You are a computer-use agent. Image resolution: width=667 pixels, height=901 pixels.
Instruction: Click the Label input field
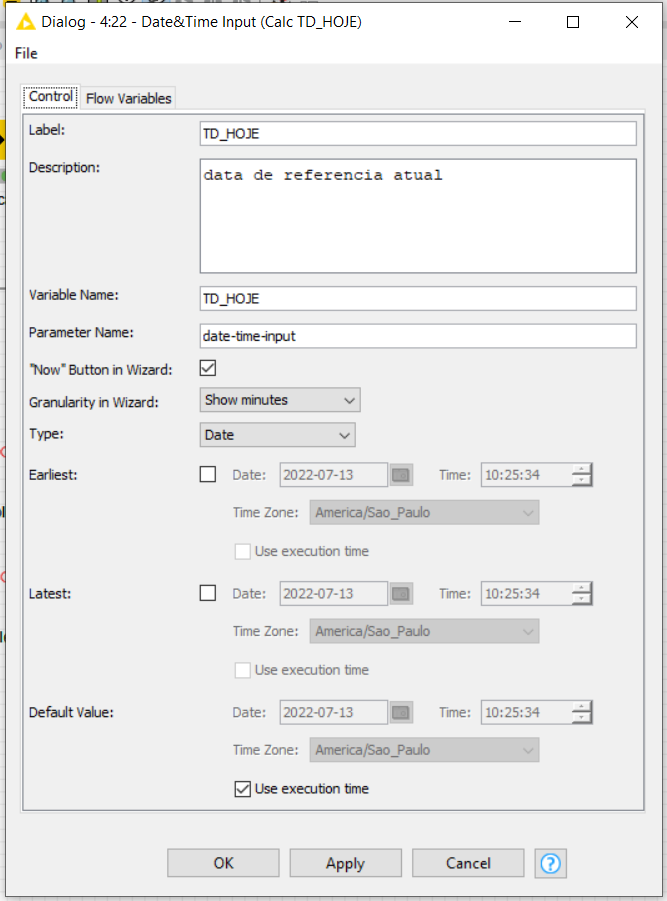tap(418, 134)
